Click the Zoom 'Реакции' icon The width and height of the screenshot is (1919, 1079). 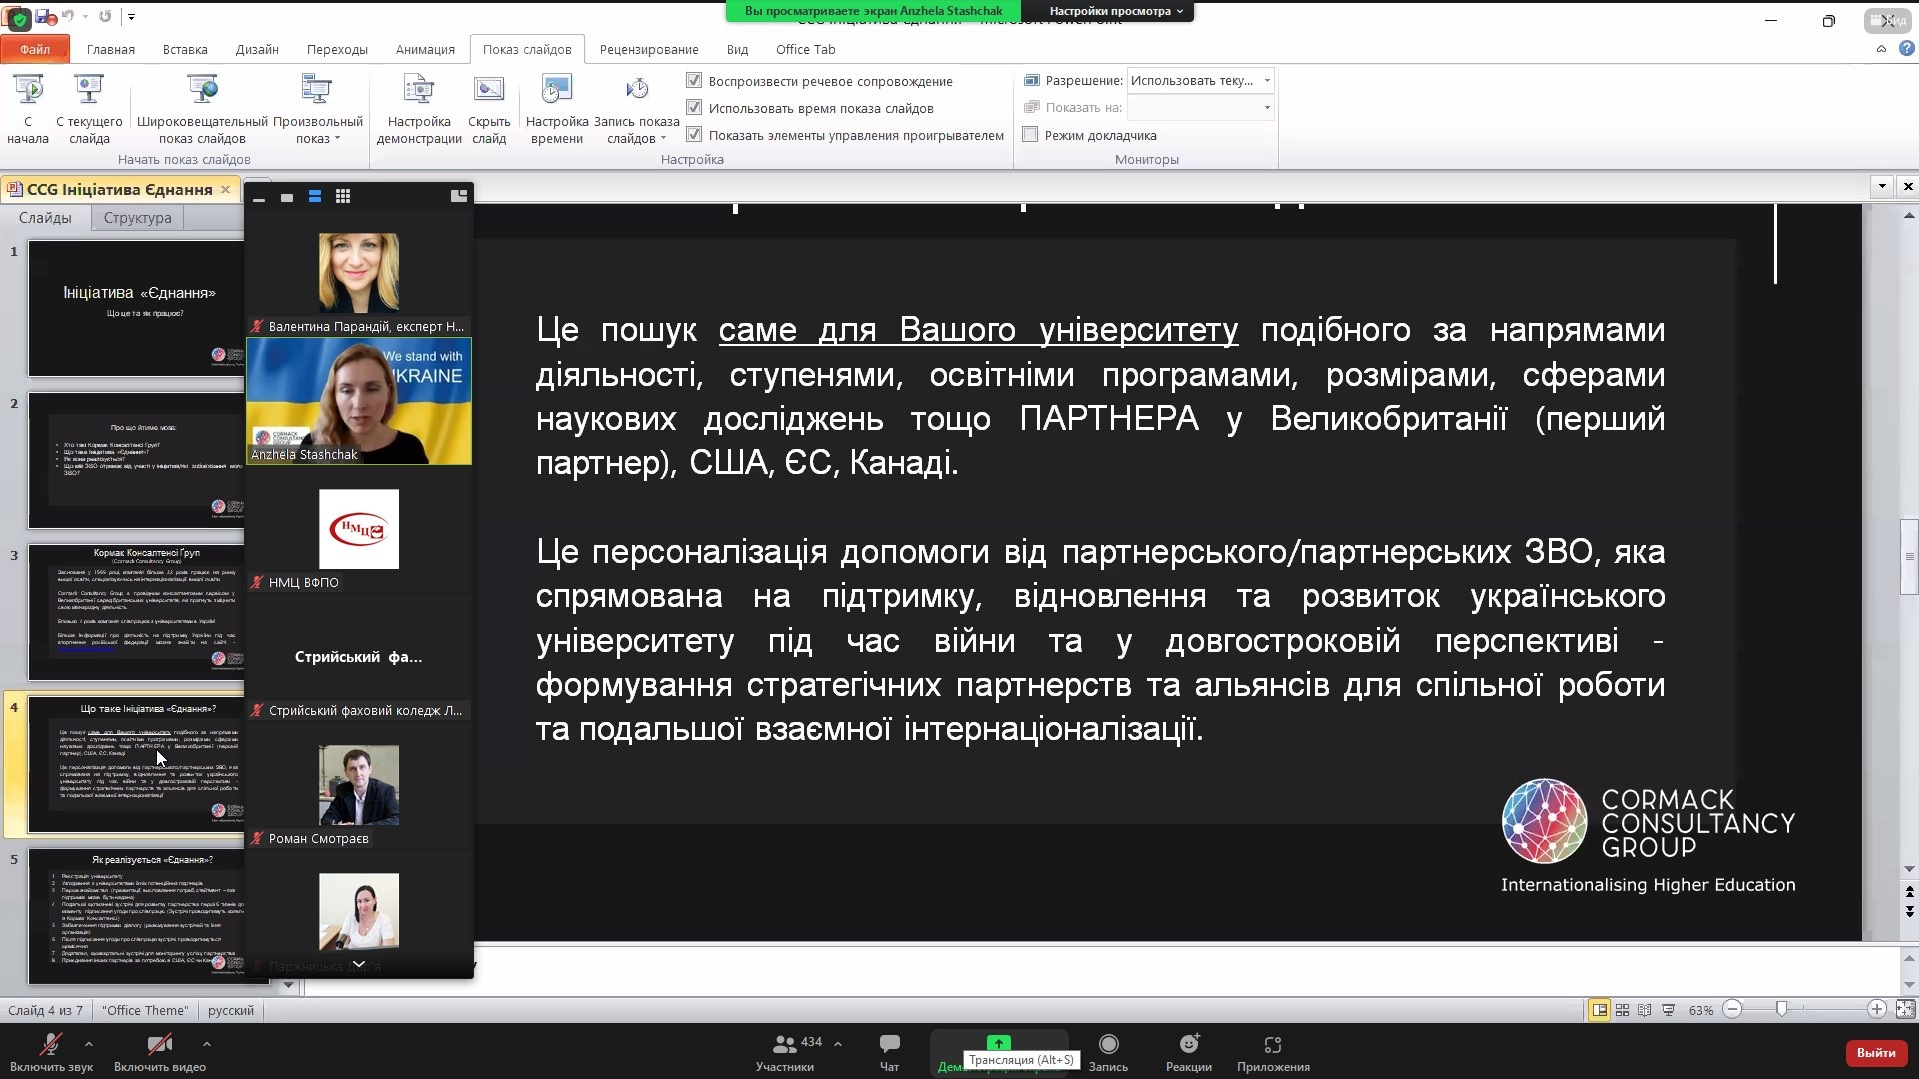point(1188,1045)
